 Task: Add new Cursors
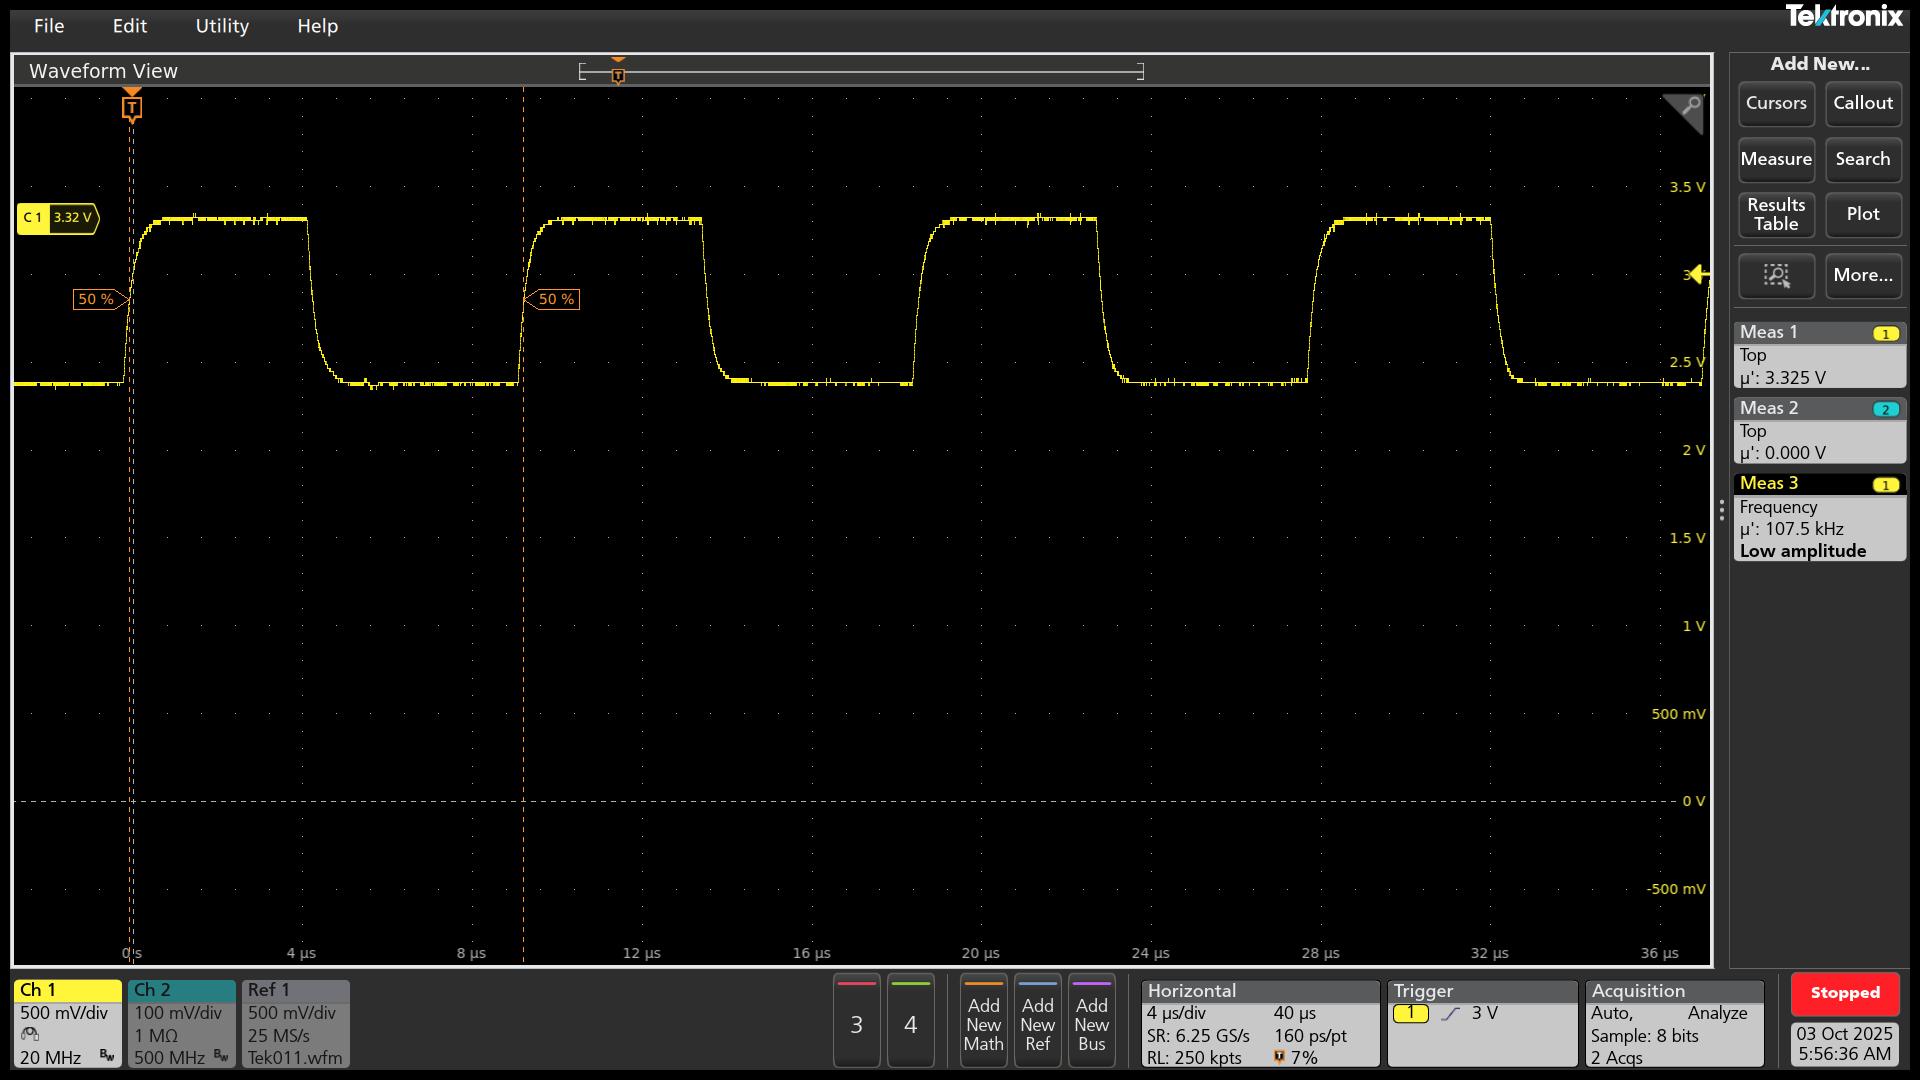point(1776,103)
